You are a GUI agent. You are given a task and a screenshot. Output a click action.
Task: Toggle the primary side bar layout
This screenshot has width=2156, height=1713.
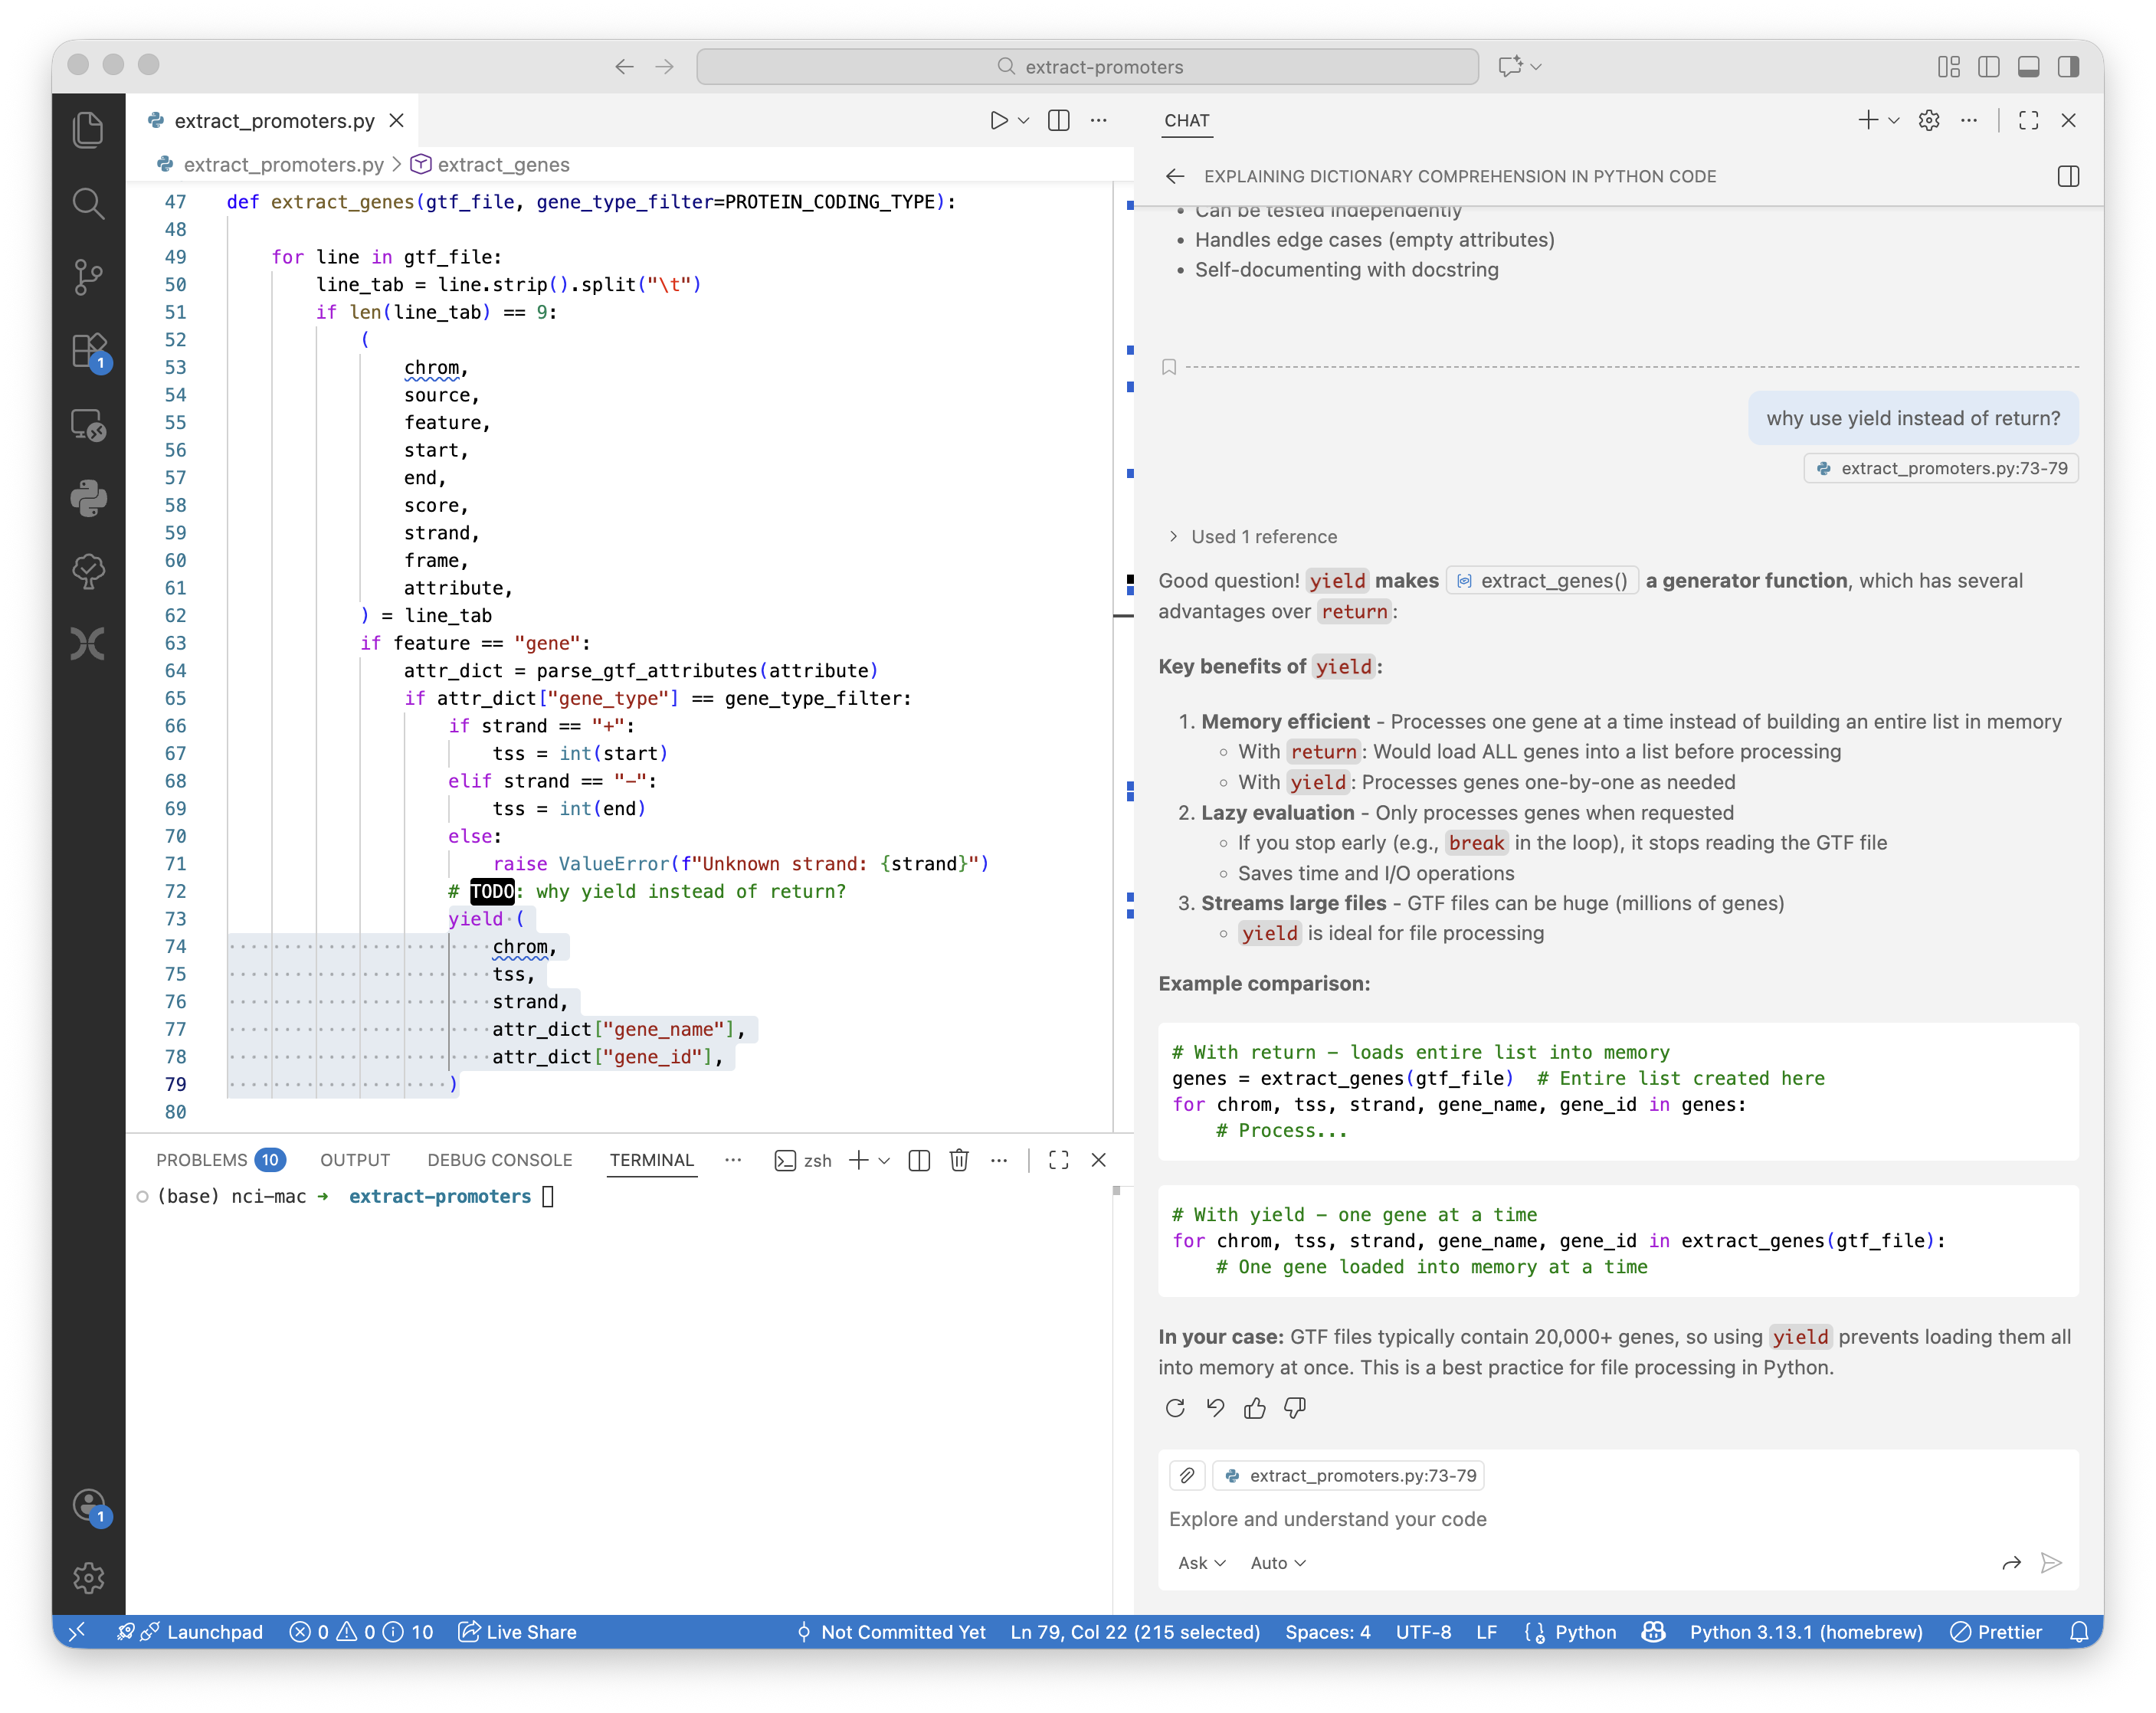[1988, 67]
